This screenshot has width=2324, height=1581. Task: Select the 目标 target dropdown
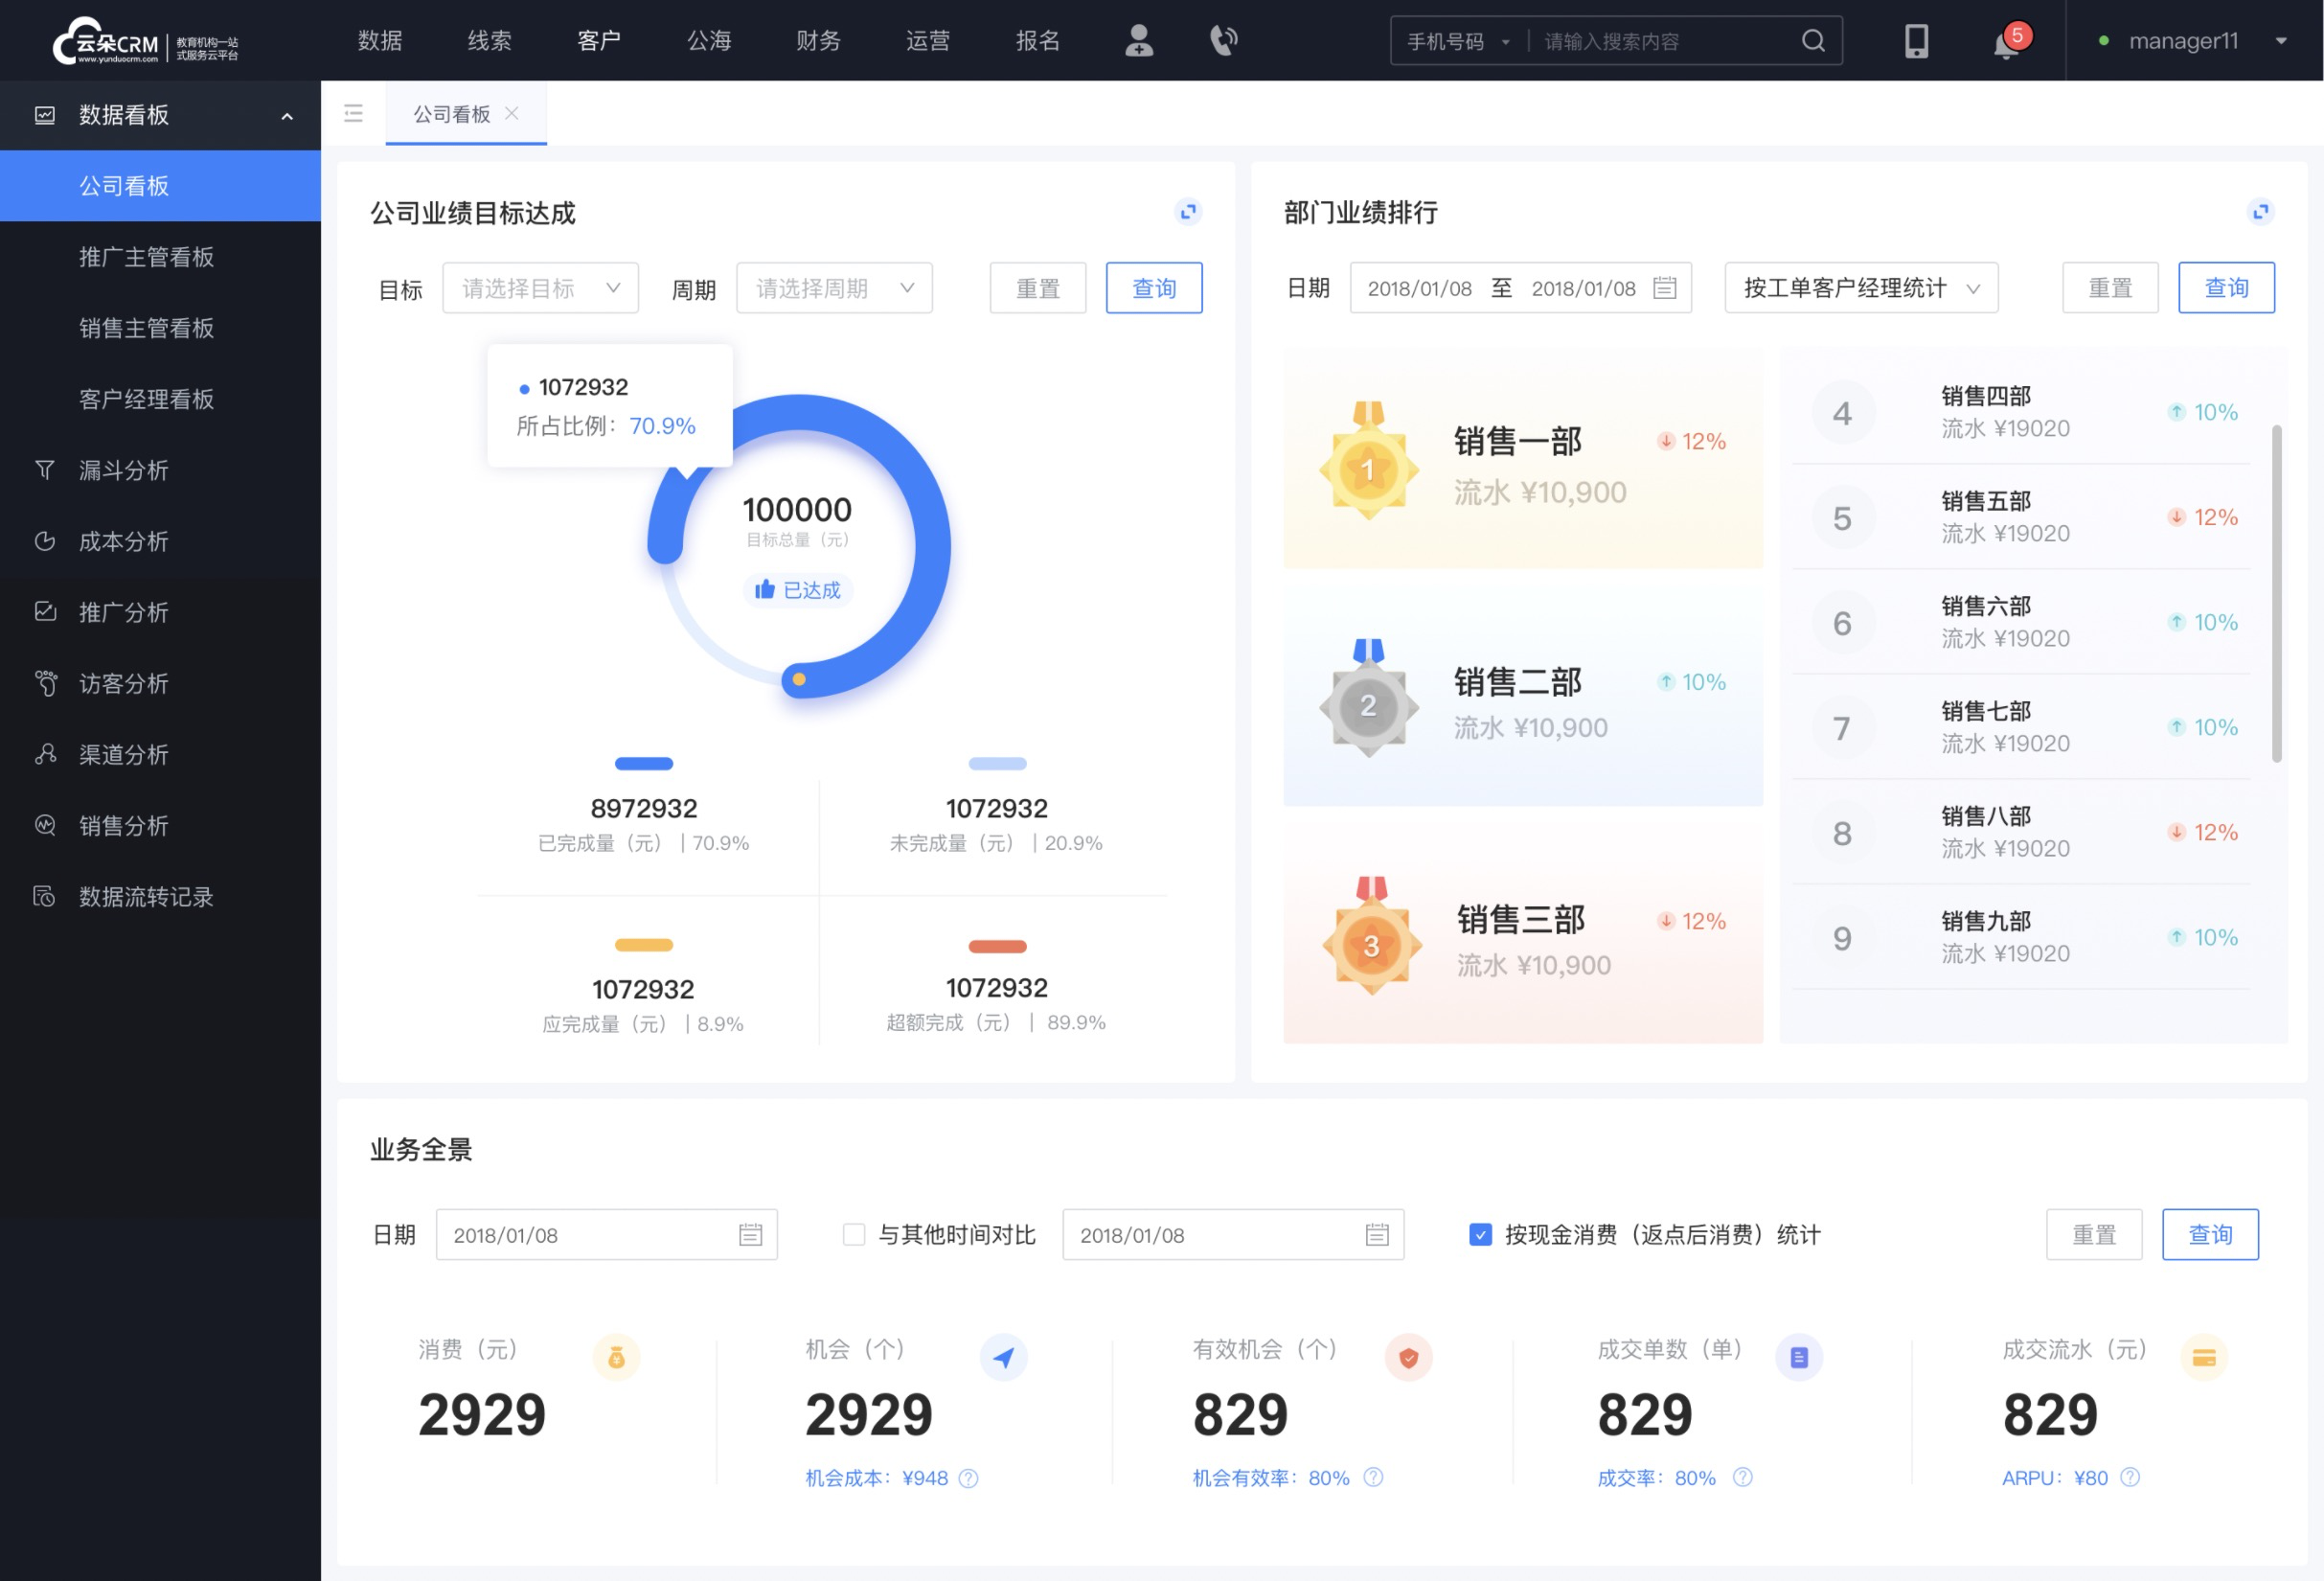click(x=539, y=287)
